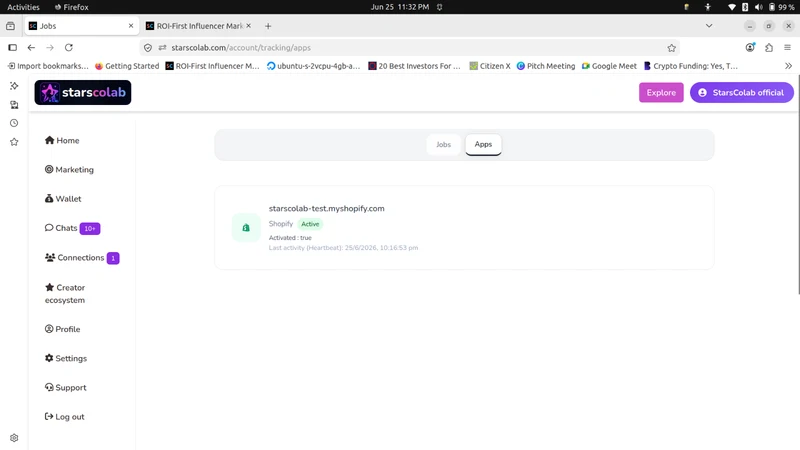Open the clock and calendar menu
Image resolution: width=800 pixels, height=450 pixels.
(x=400, y=7)
